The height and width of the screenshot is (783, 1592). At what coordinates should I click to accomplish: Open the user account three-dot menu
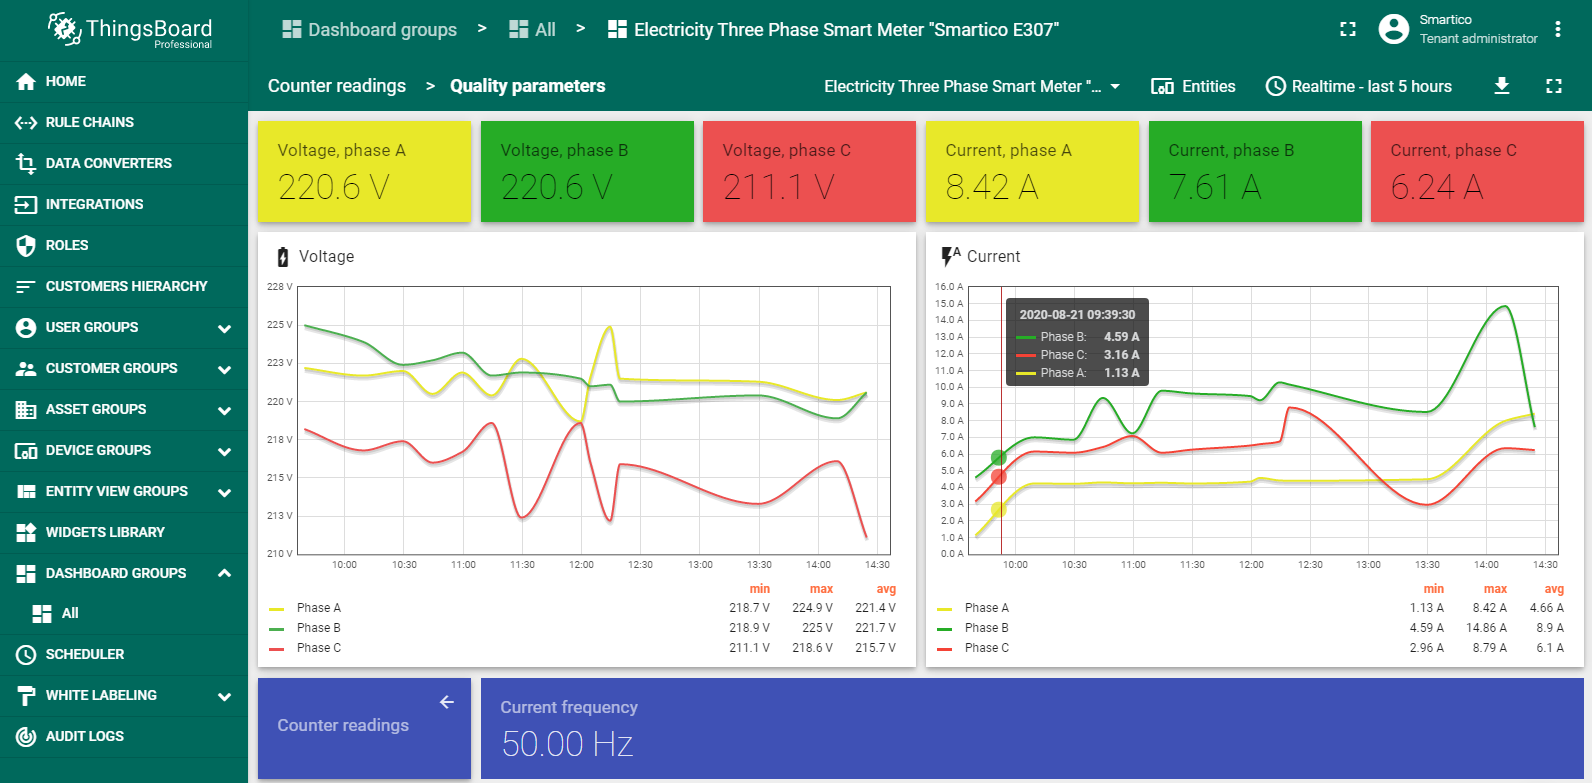click(1557, 29)
